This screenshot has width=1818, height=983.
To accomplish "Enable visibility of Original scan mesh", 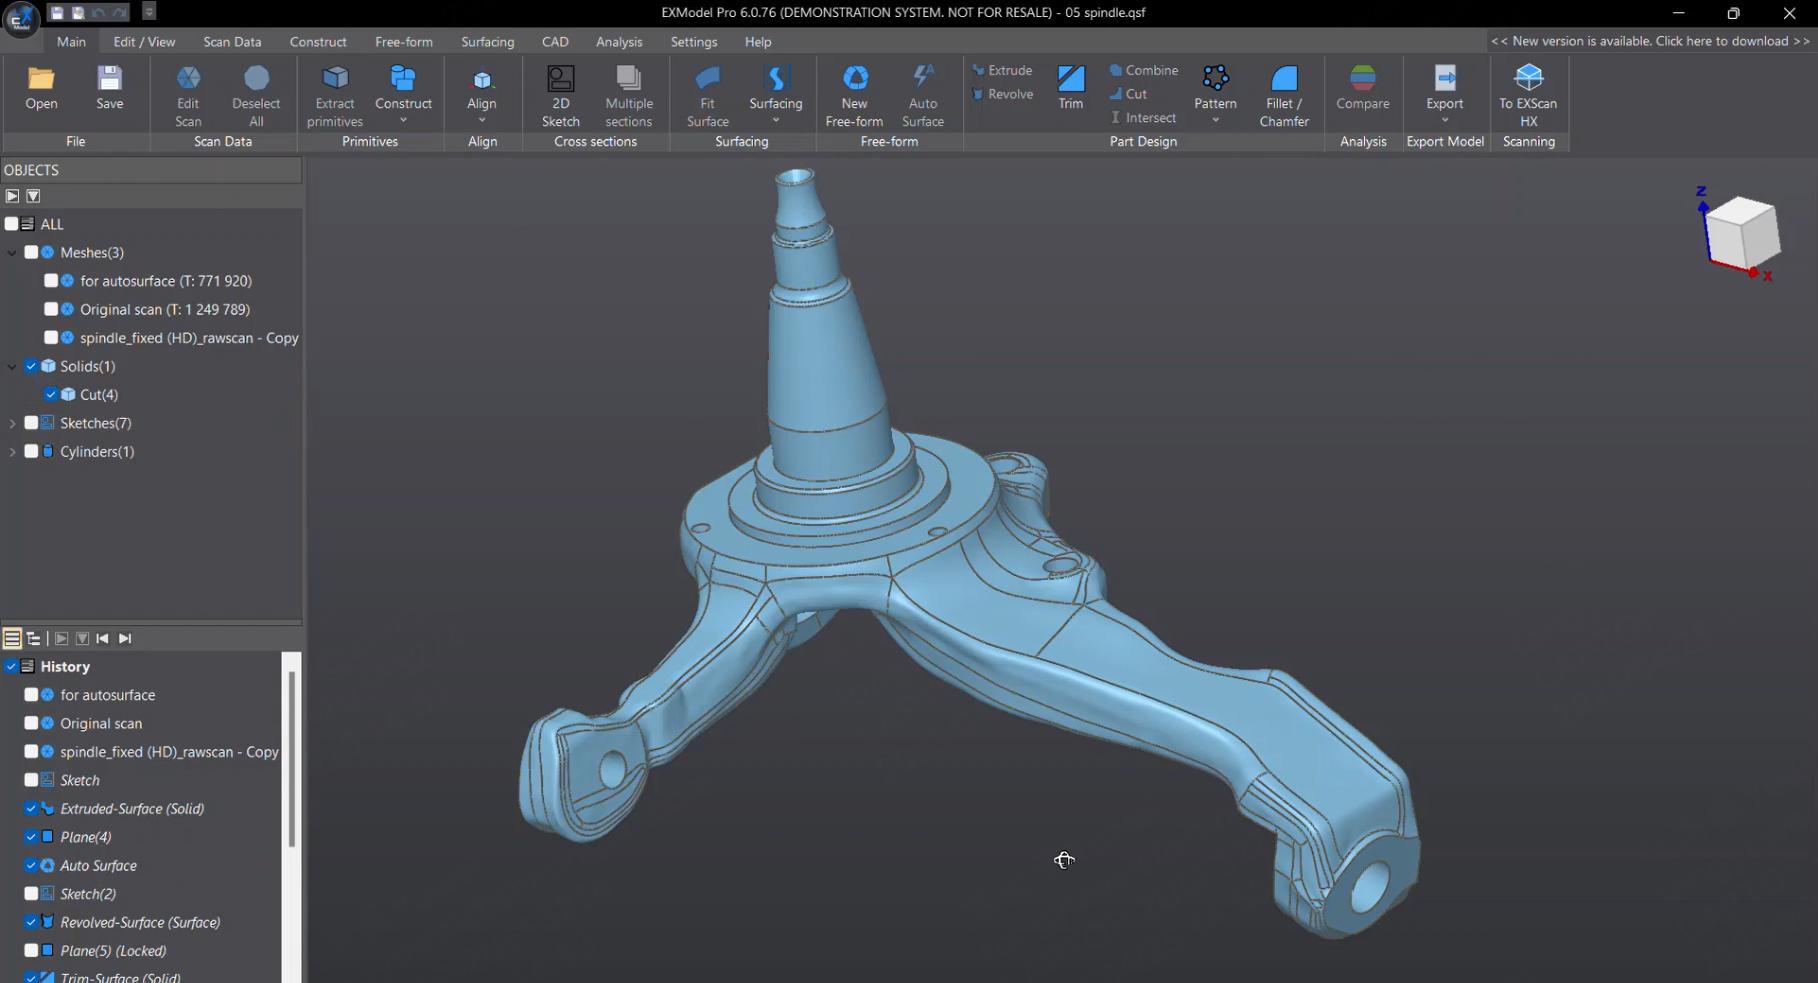I will pyautogui.click(x=50, y=309).
